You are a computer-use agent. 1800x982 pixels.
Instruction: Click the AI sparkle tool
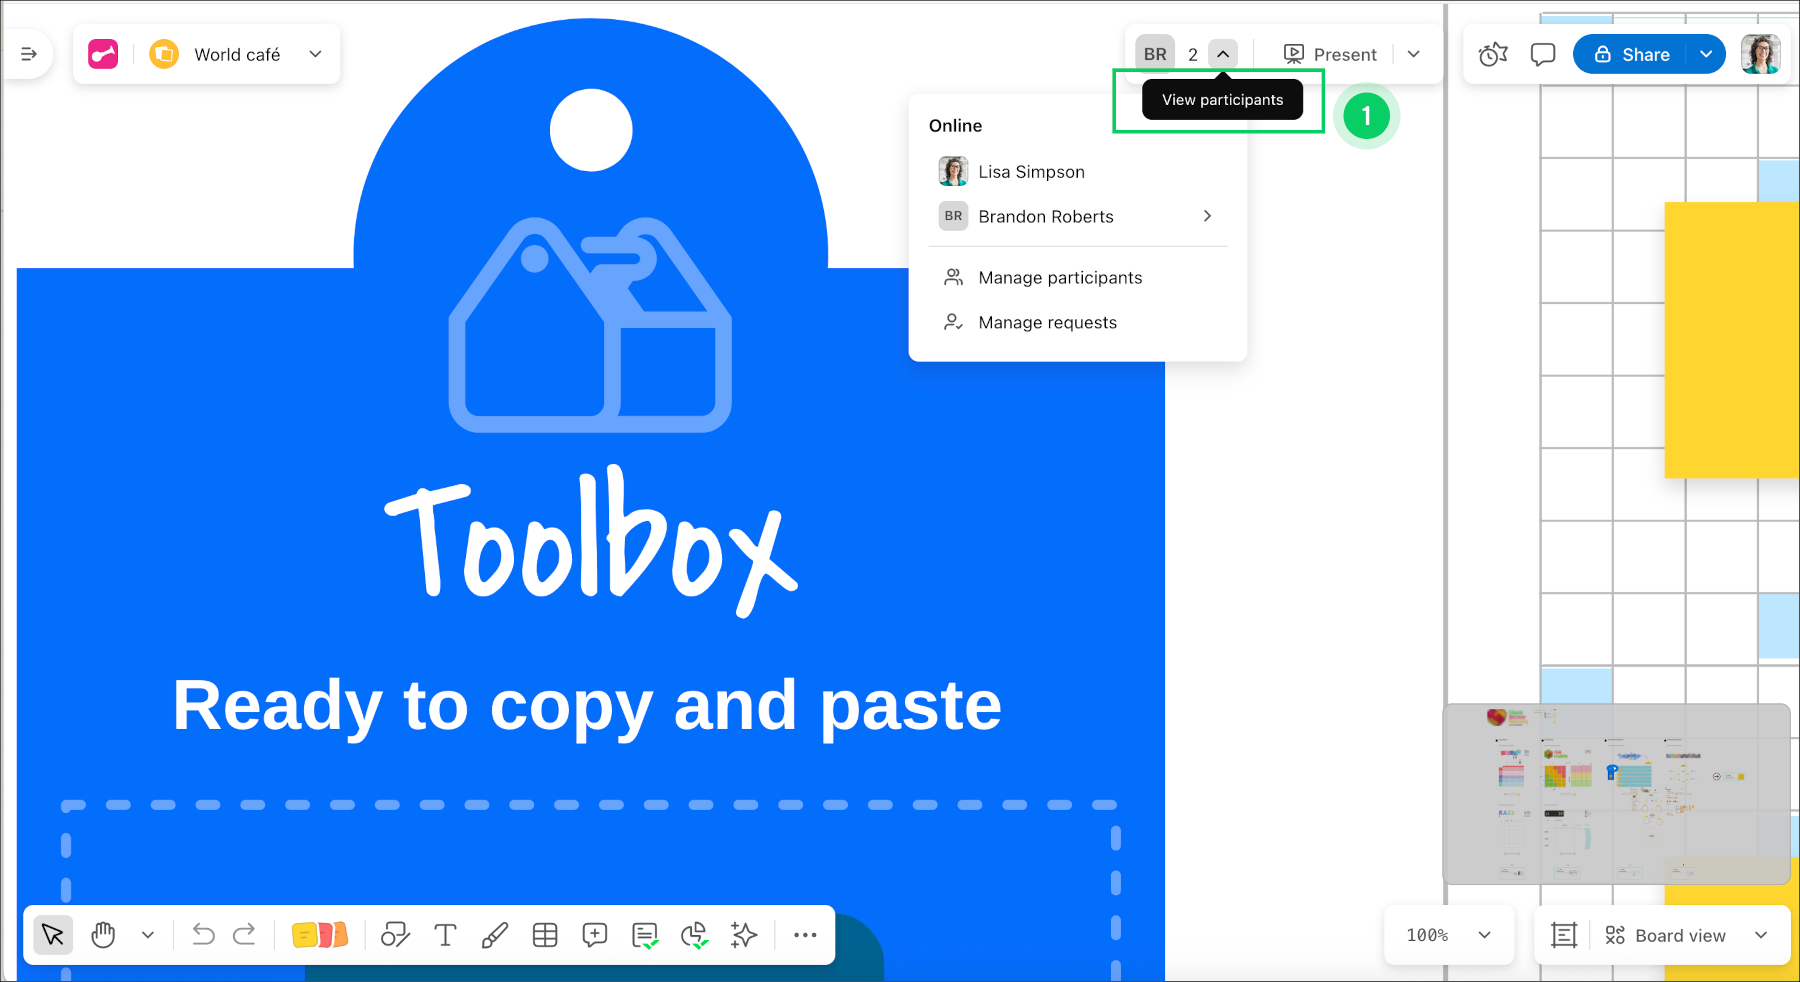tap(744, 935)
